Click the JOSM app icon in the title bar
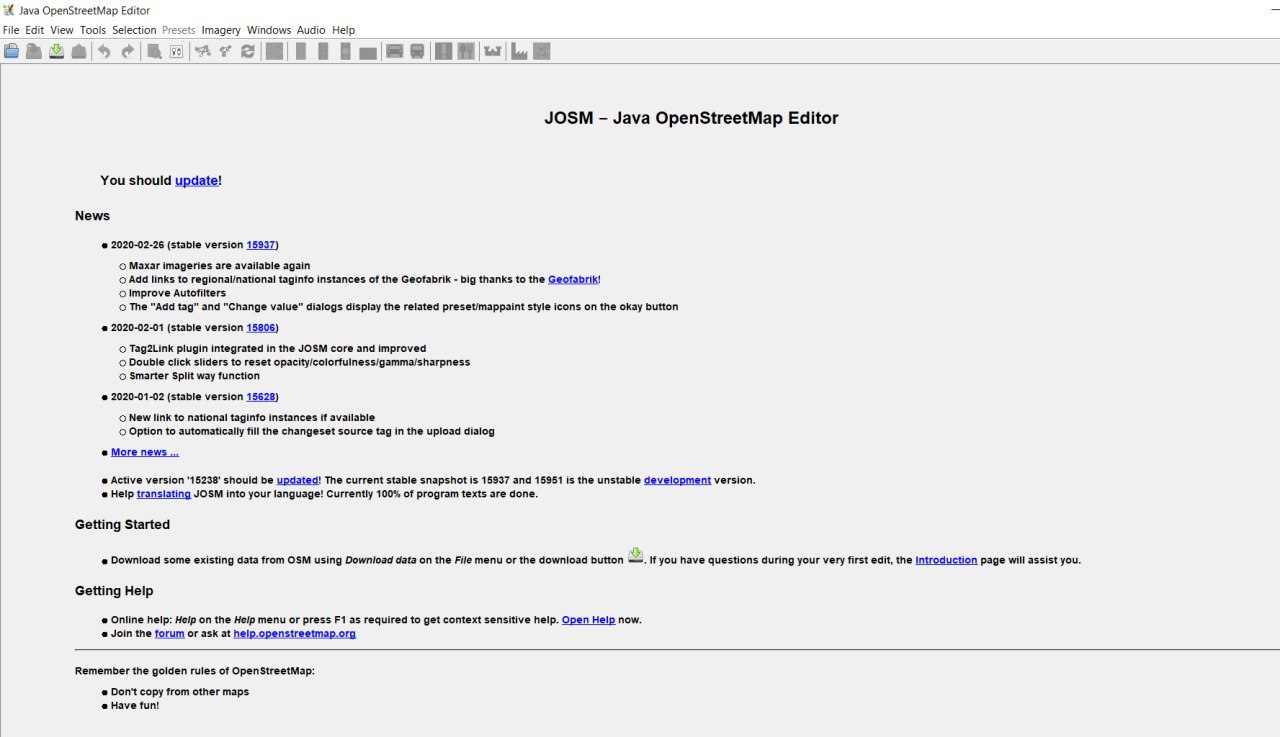The image size is (1280, 737). (9, 10)
